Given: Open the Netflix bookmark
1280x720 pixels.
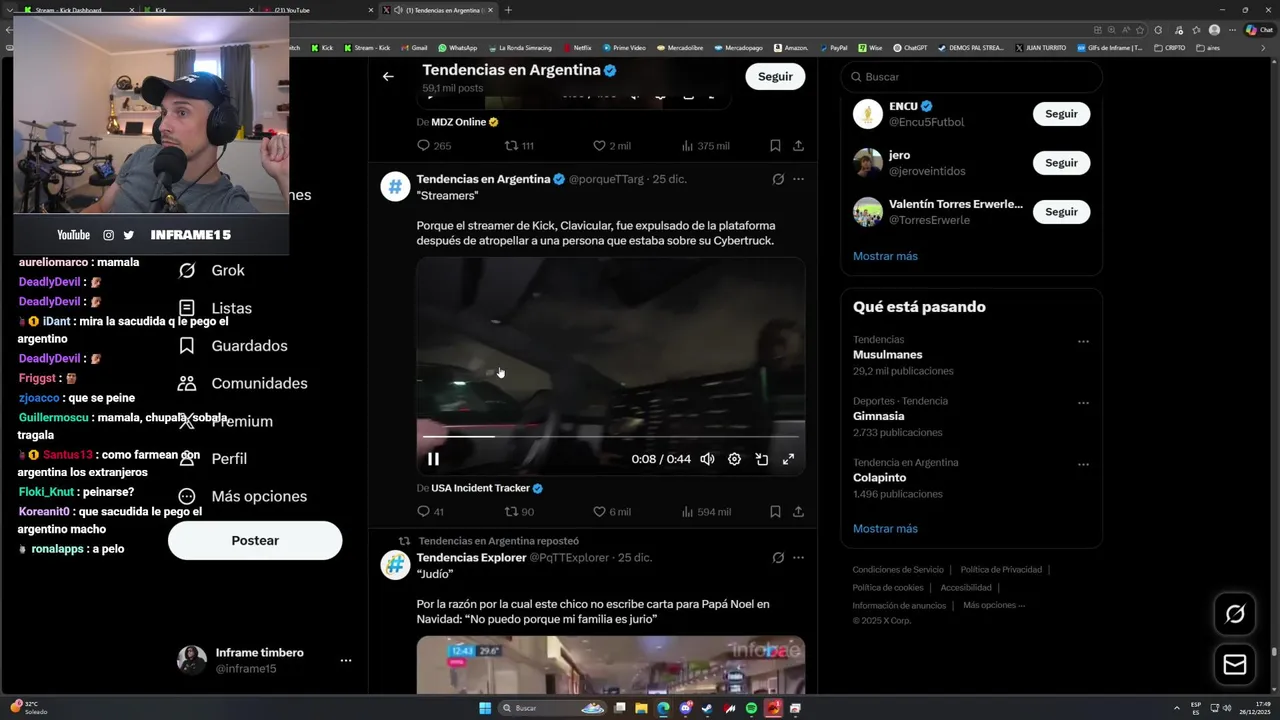Looking at the screenshot, I should 578,47.
